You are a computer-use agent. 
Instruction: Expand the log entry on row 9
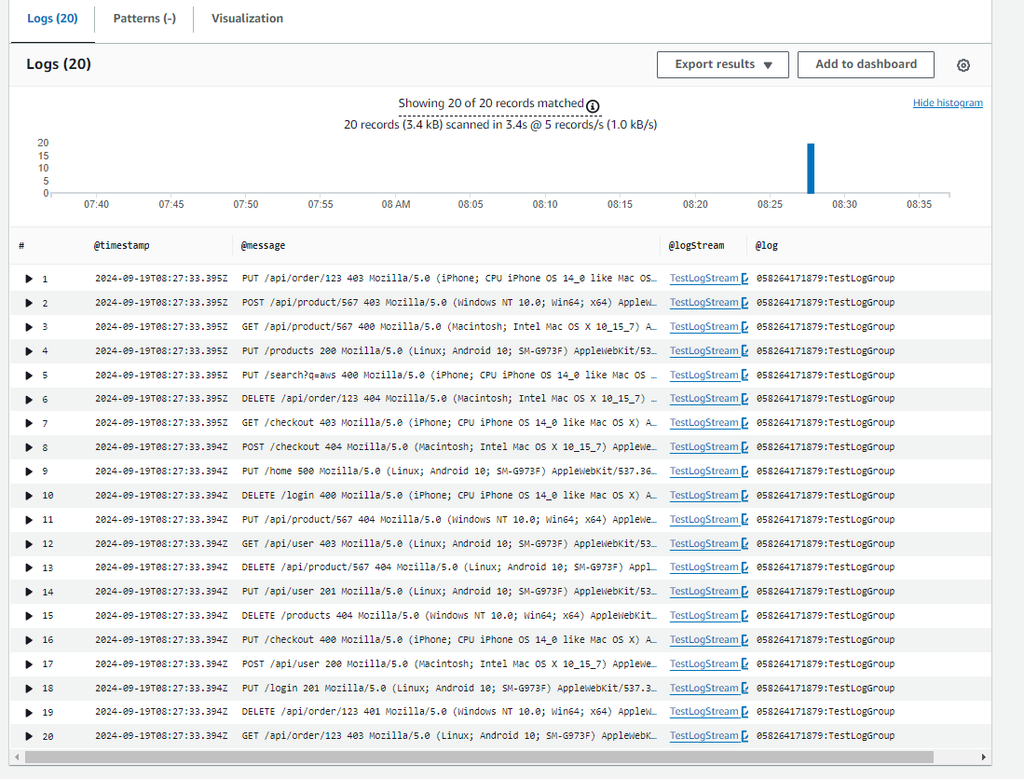click(x=28, y=471)
